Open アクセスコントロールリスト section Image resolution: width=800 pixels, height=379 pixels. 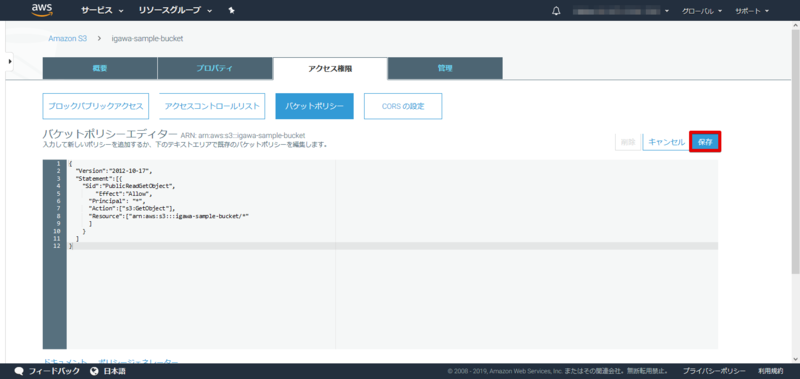pos(212,106)
